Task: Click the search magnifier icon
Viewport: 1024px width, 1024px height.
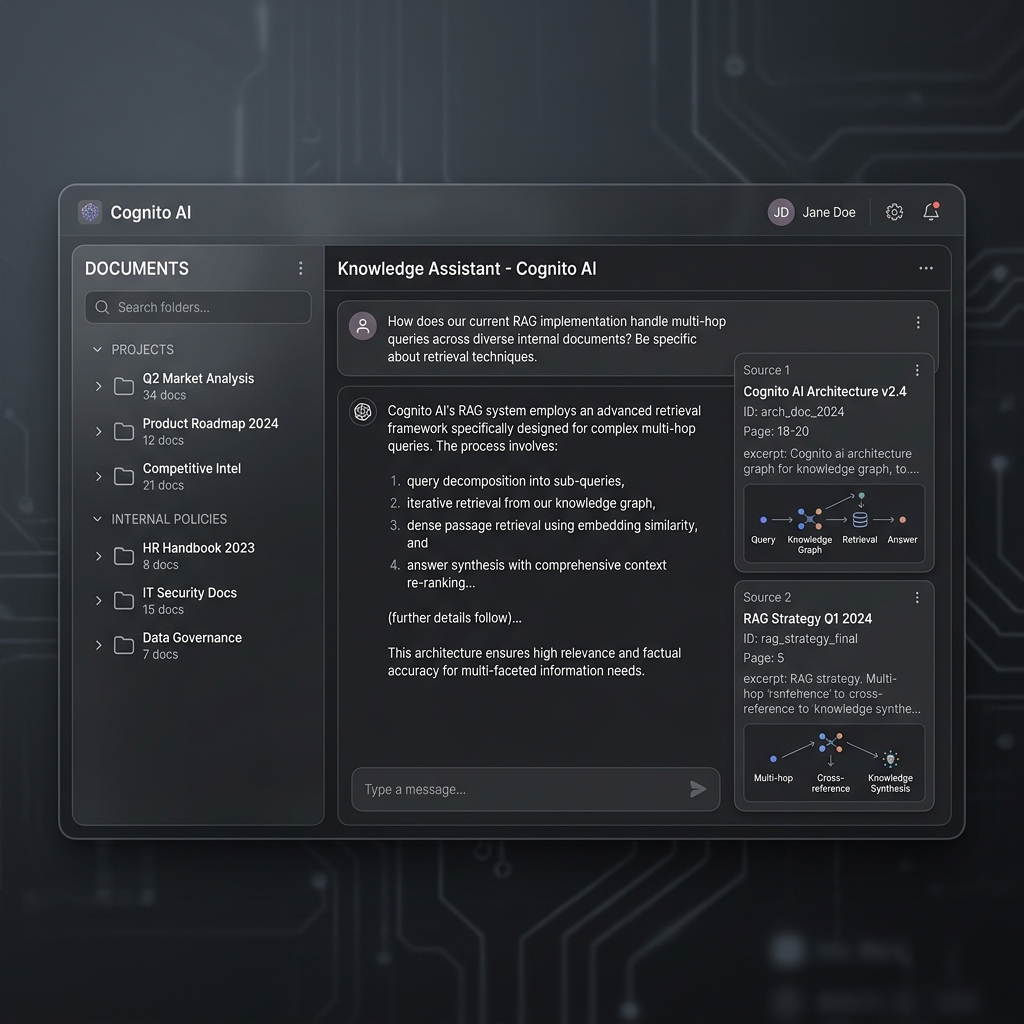Action: (102, 307)
